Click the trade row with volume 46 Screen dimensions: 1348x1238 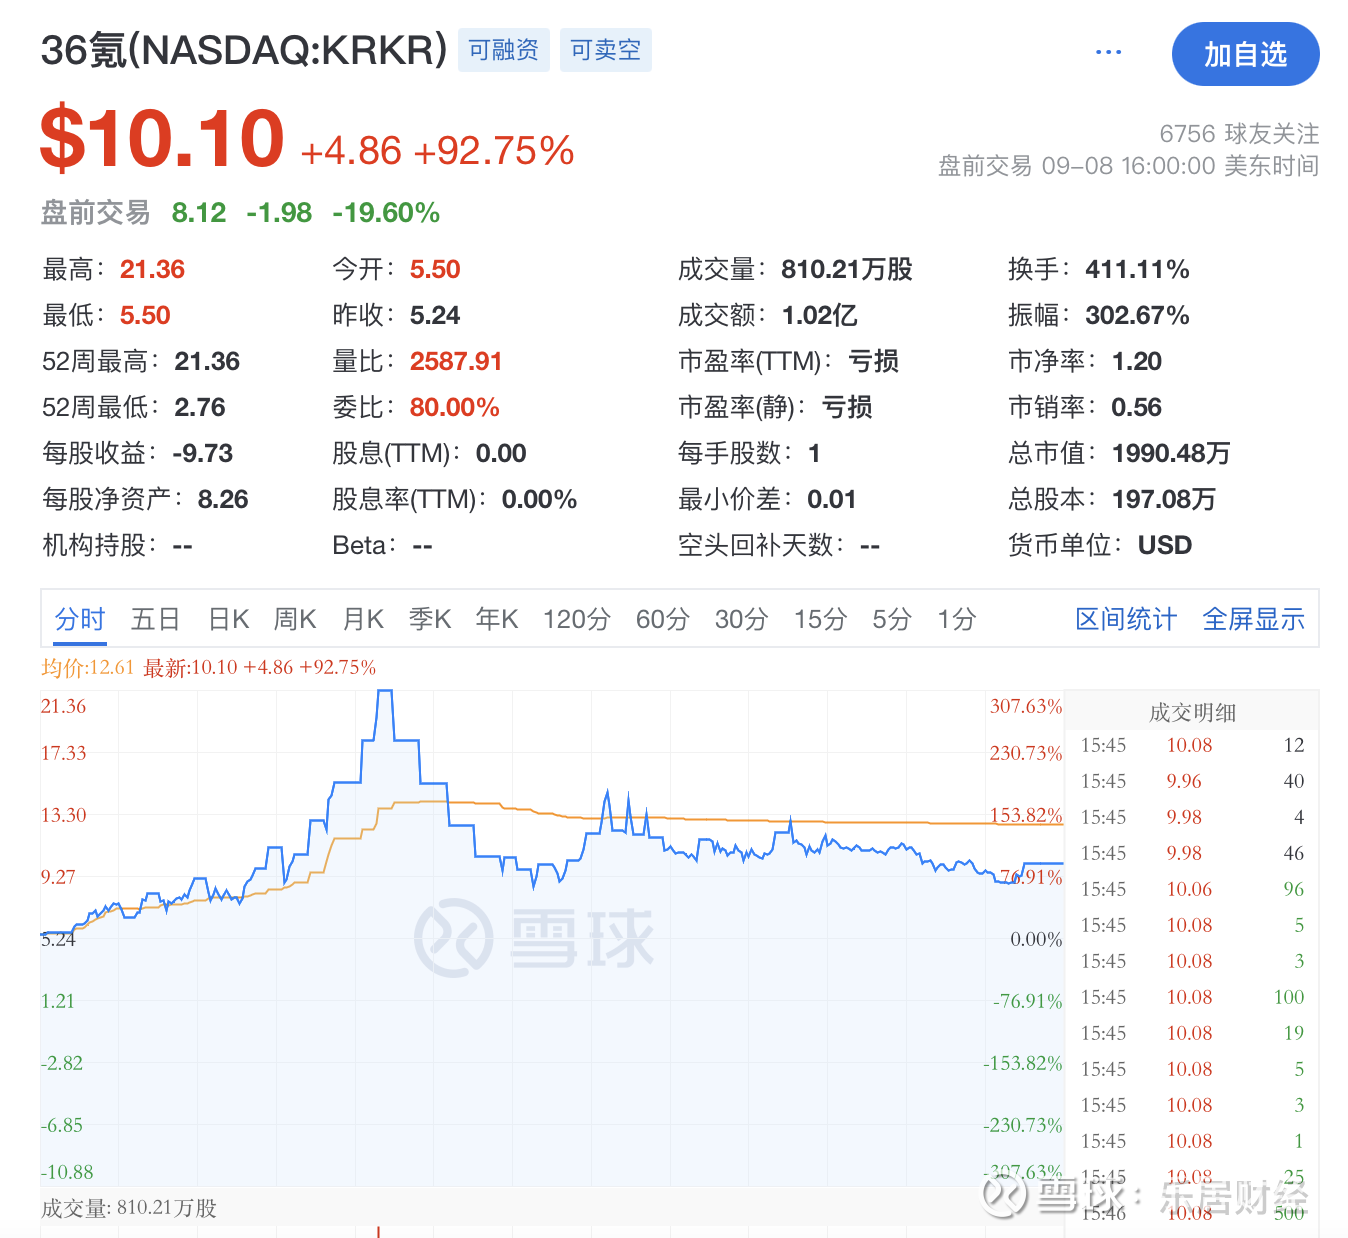(1192, 853)
